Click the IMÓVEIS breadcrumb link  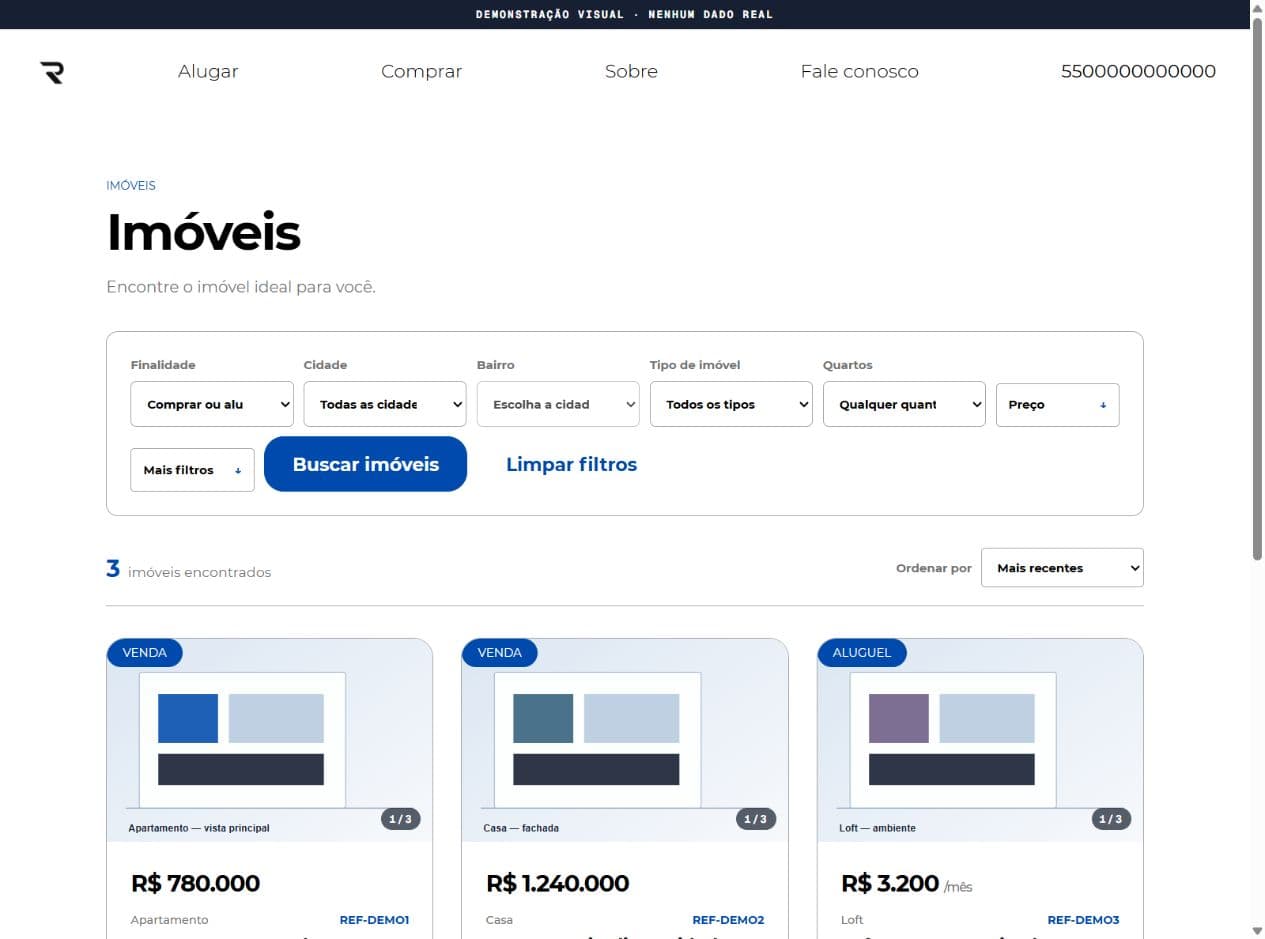(131, 185)
